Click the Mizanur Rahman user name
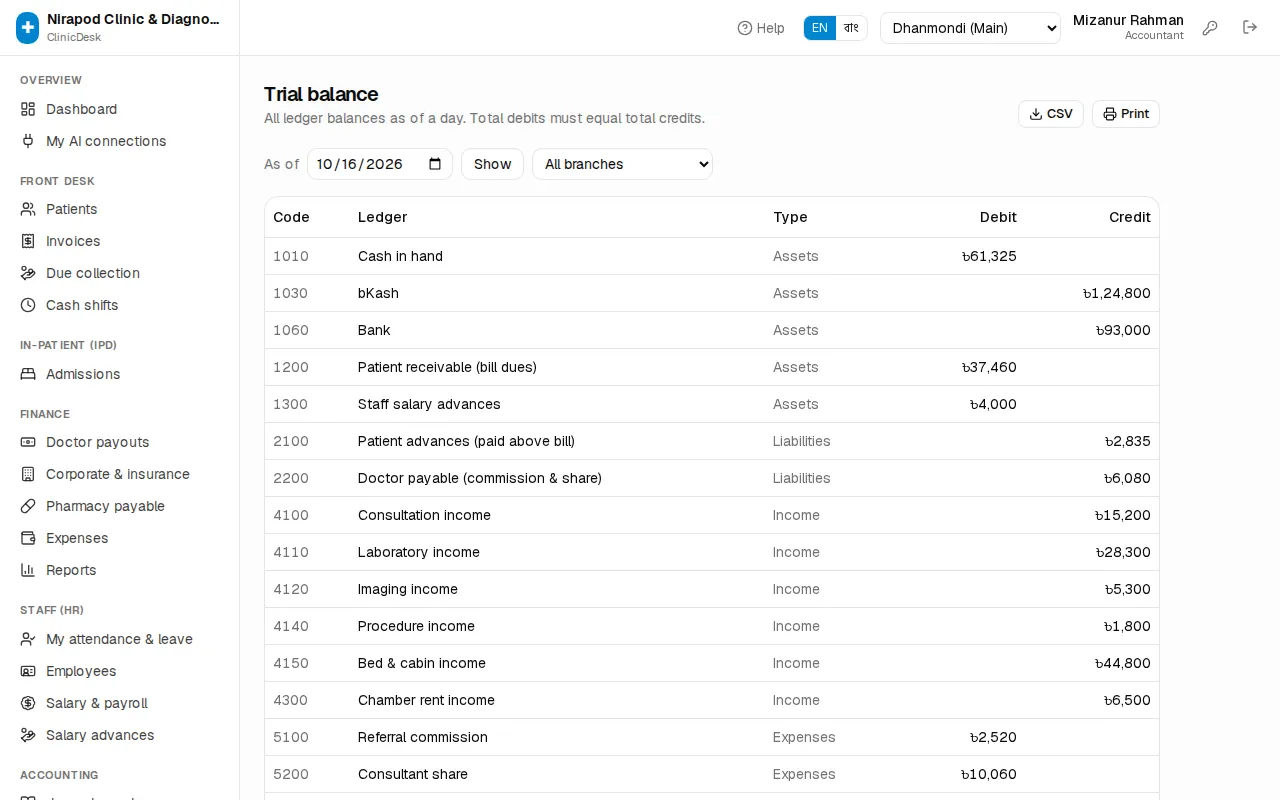1280x800 pixels. point(1128,20)
